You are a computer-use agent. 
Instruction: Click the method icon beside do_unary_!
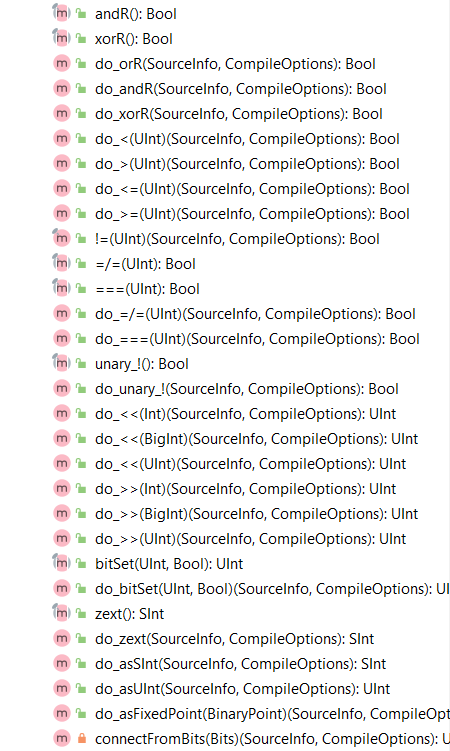click(61, 389)
